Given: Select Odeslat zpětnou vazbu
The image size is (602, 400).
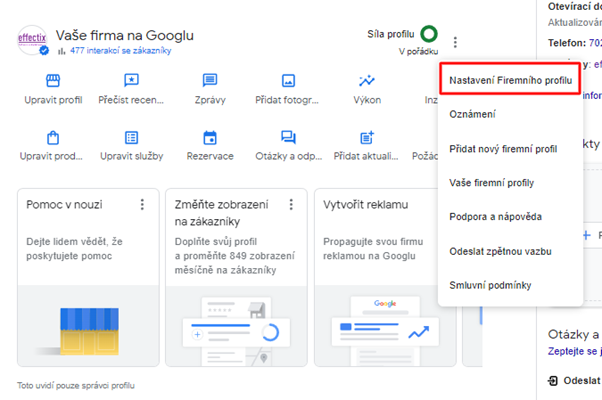Looking at the screenshot, I should point(510,251).
